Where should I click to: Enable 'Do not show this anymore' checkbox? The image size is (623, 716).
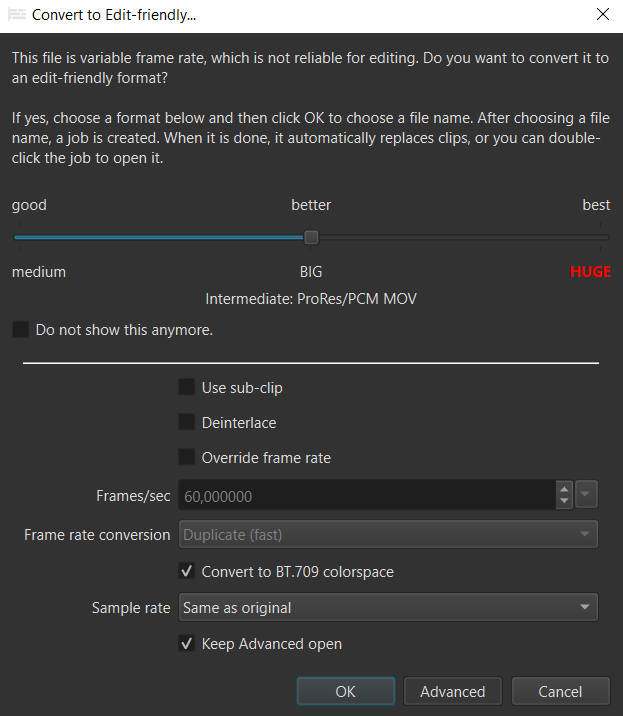20,329
